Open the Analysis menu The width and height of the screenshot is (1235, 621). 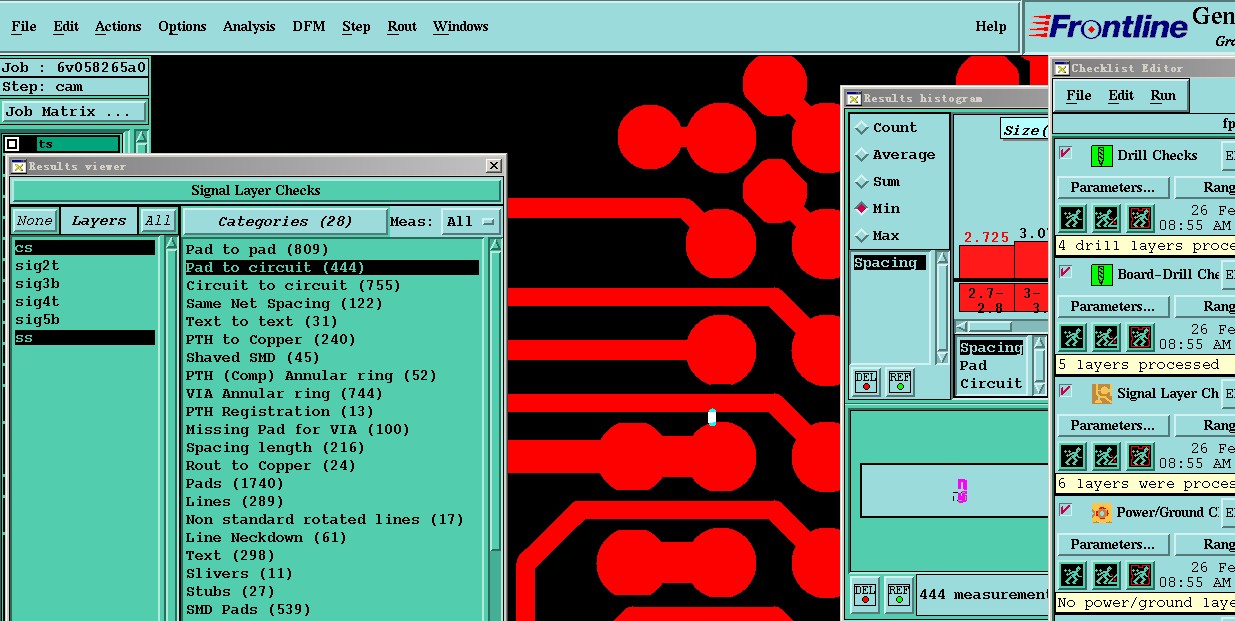point(249,27)
